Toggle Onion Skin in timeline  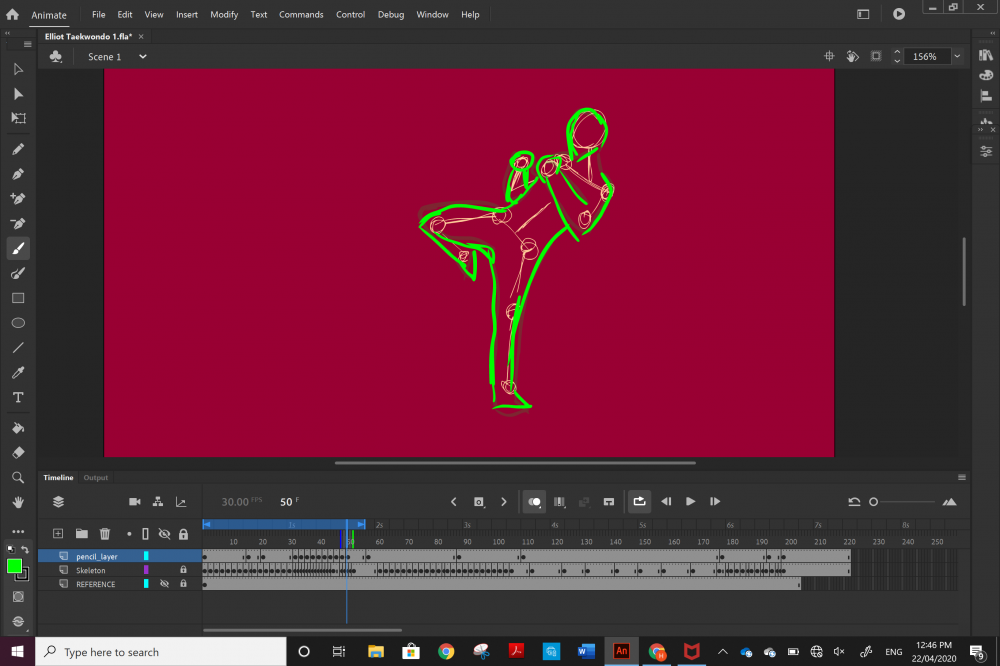(535, 502)
